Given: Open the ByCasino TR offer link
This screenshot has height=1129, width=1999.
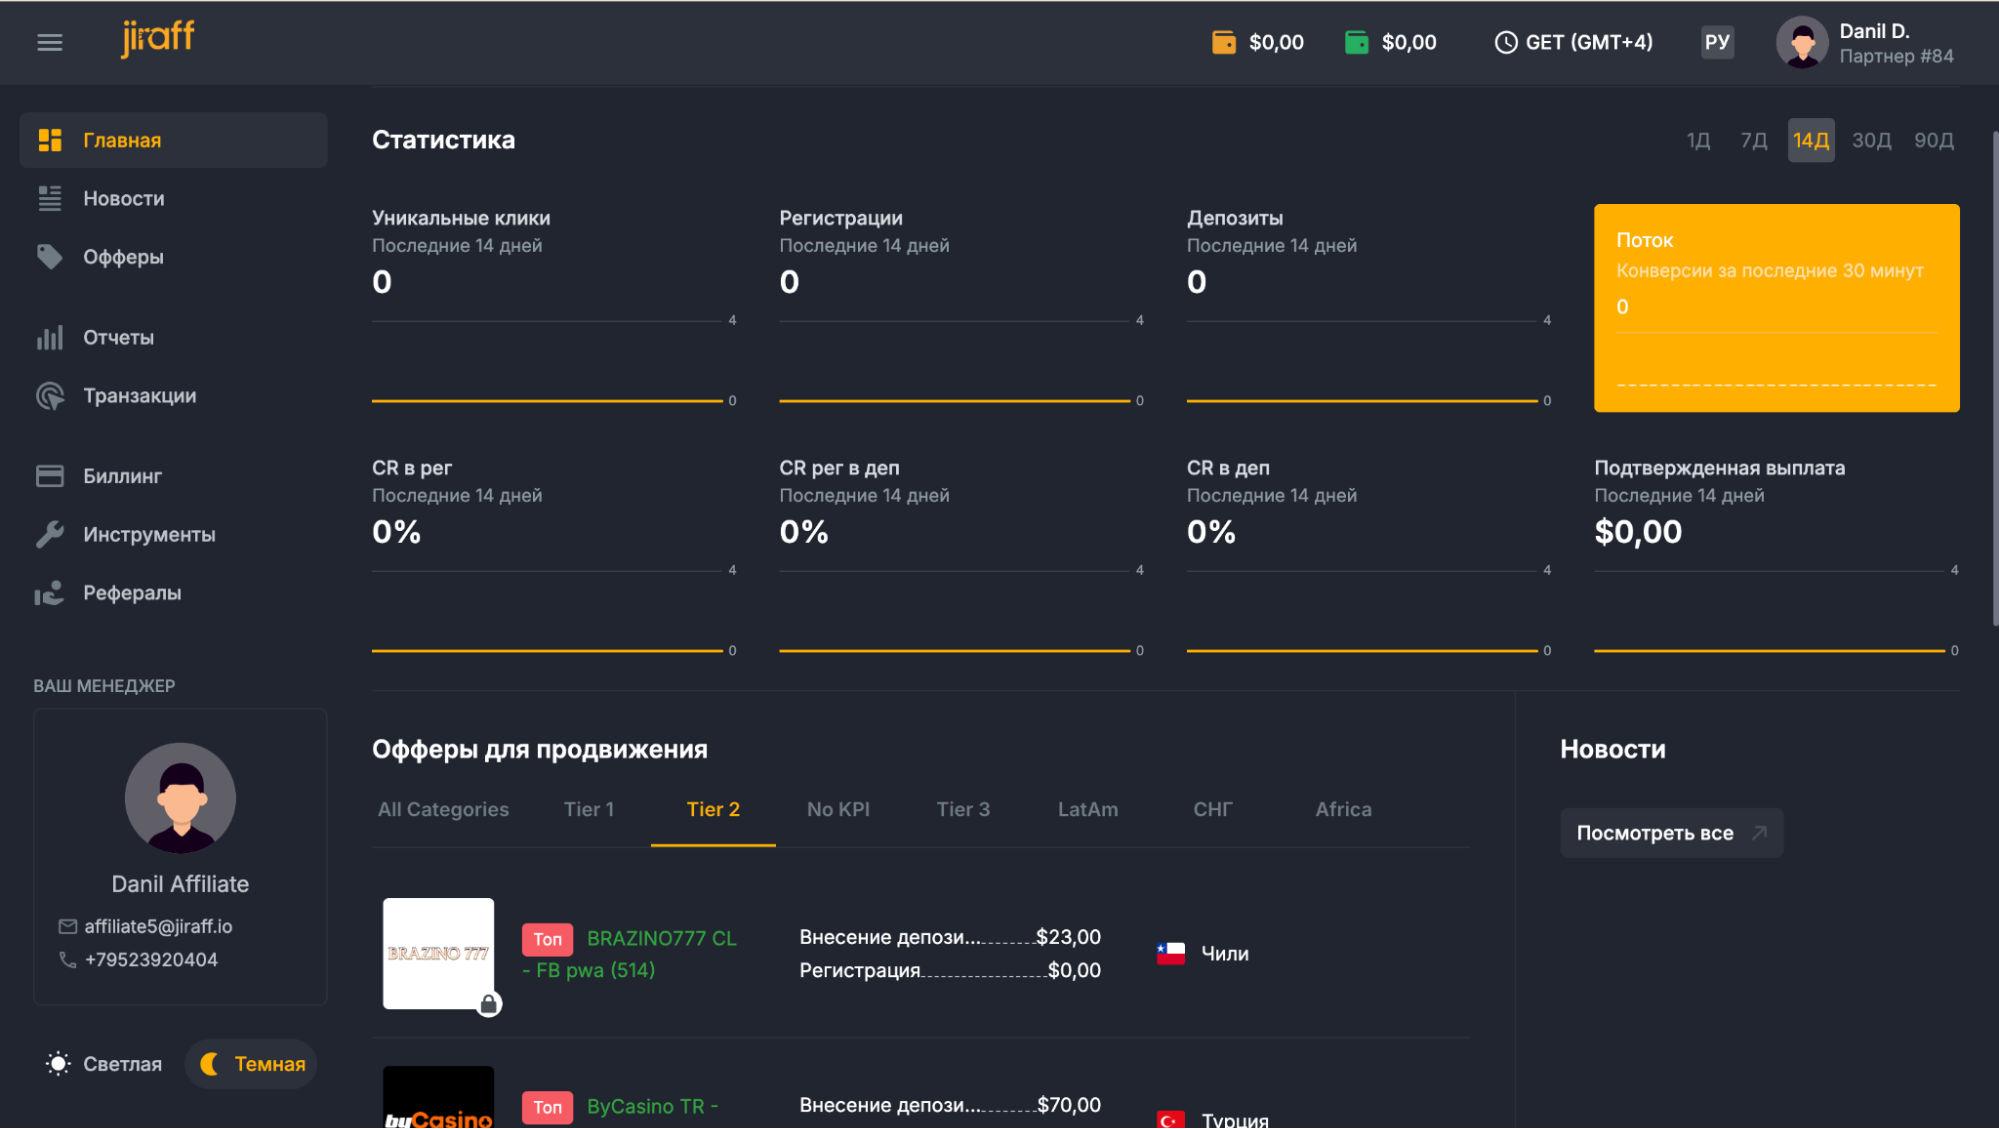Looking at the screenshot, I should point(652,1107).
